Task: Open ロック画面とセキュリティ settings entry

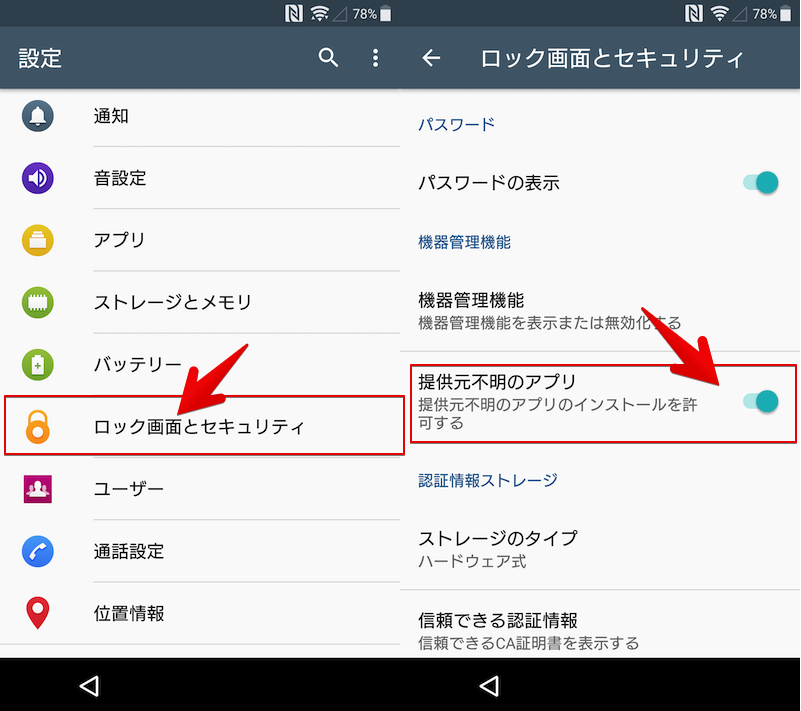Action: (199, 427)
